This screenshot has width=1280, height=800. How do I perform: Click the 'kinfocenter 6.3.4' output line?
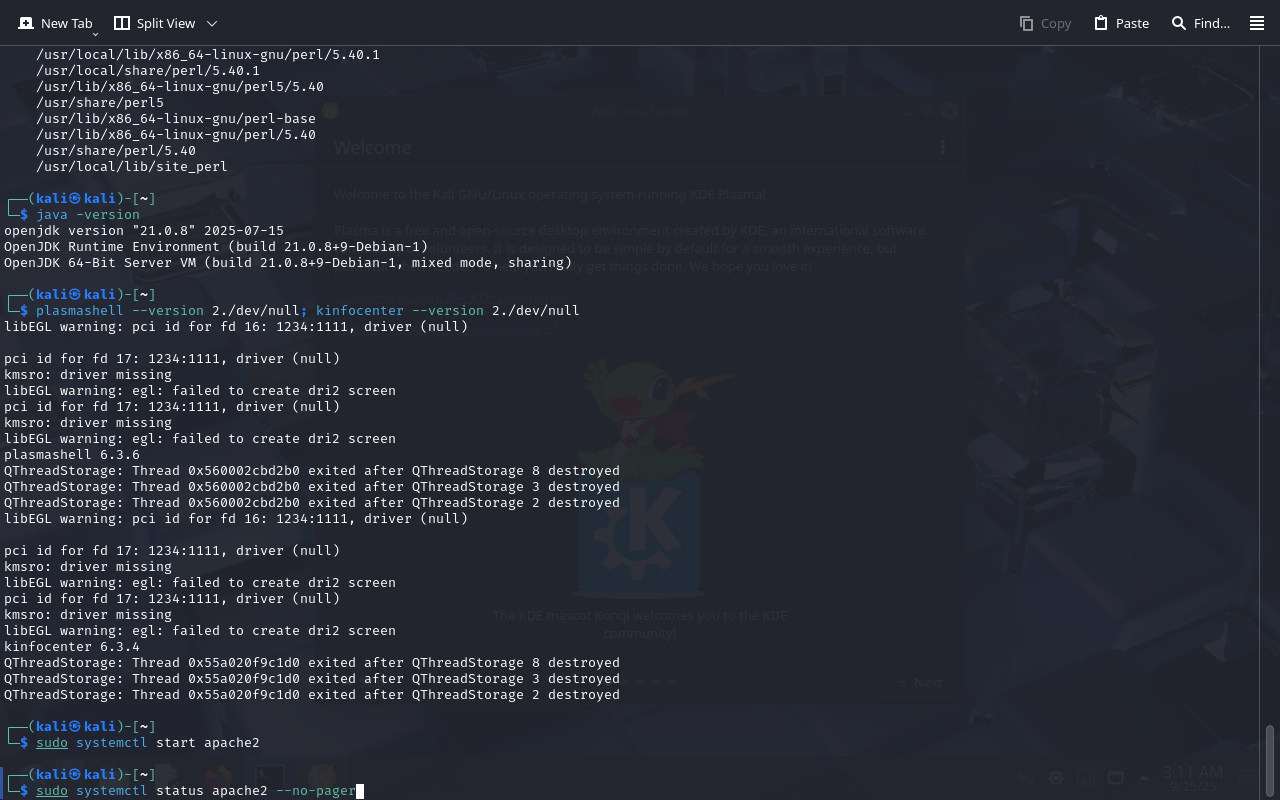(x=72, y=647)
